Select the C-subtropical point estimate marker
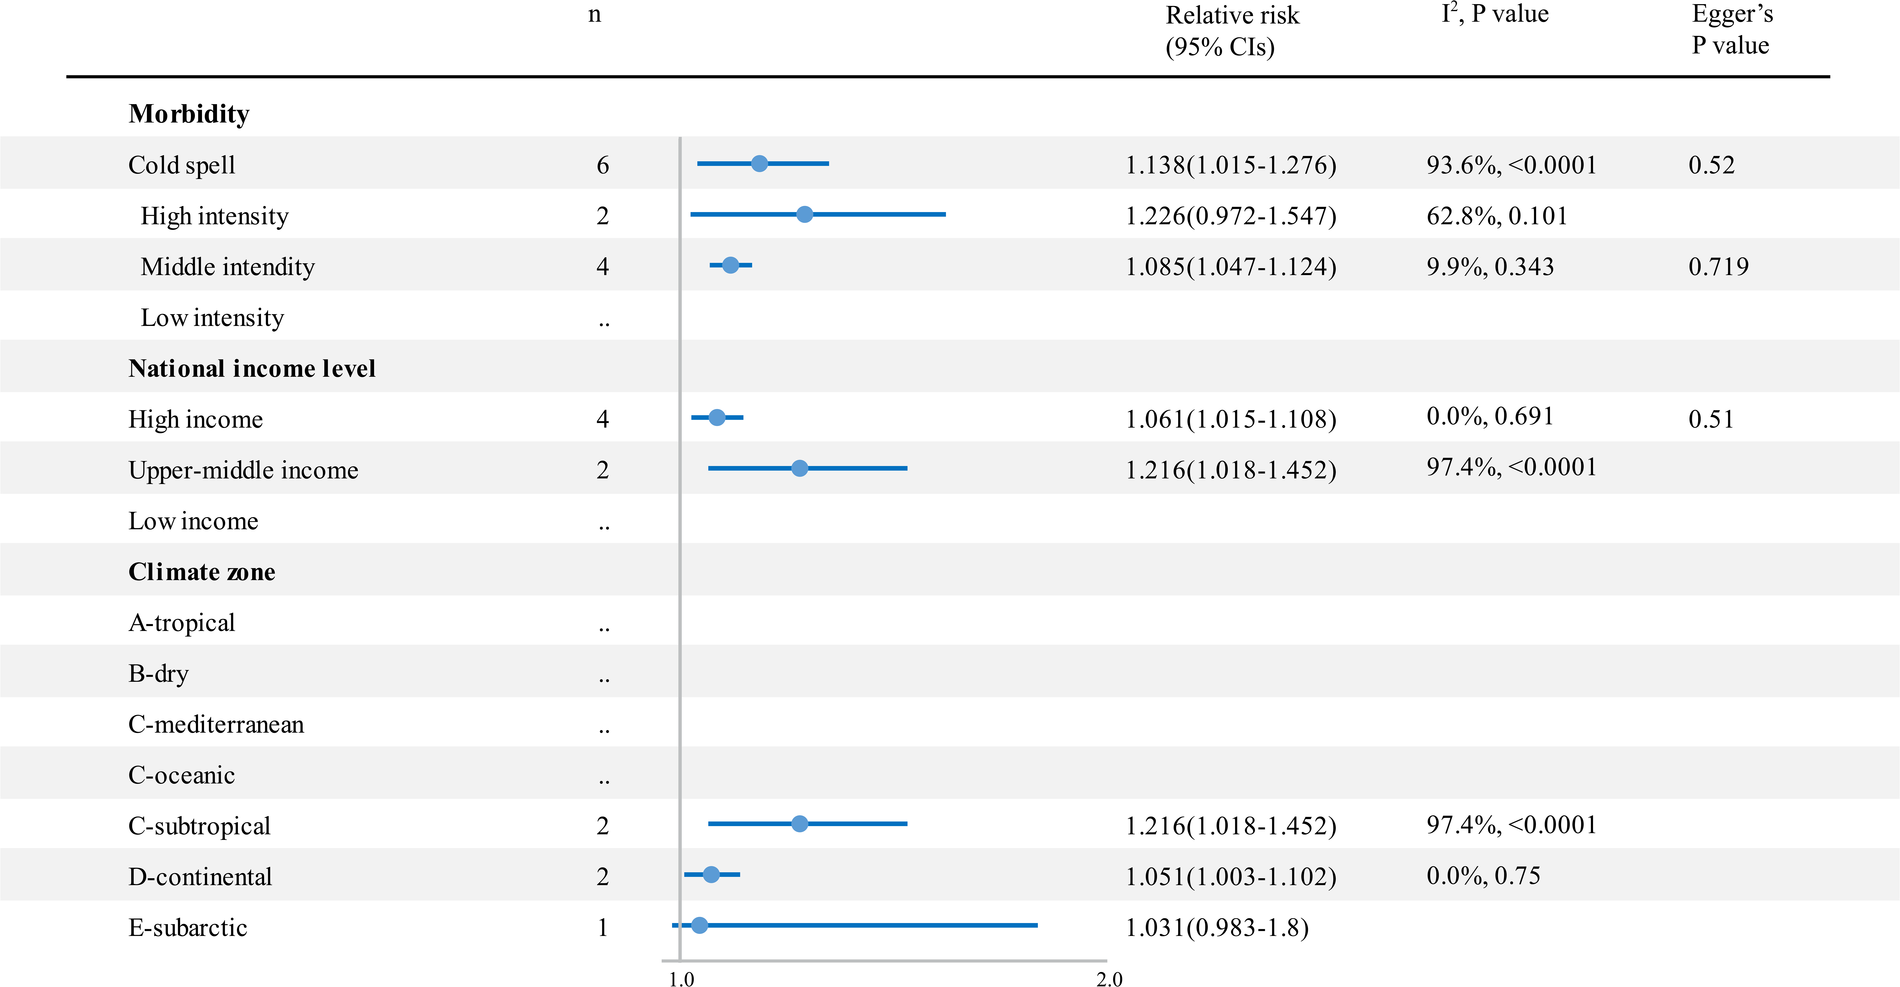 [x=799, y=824]
